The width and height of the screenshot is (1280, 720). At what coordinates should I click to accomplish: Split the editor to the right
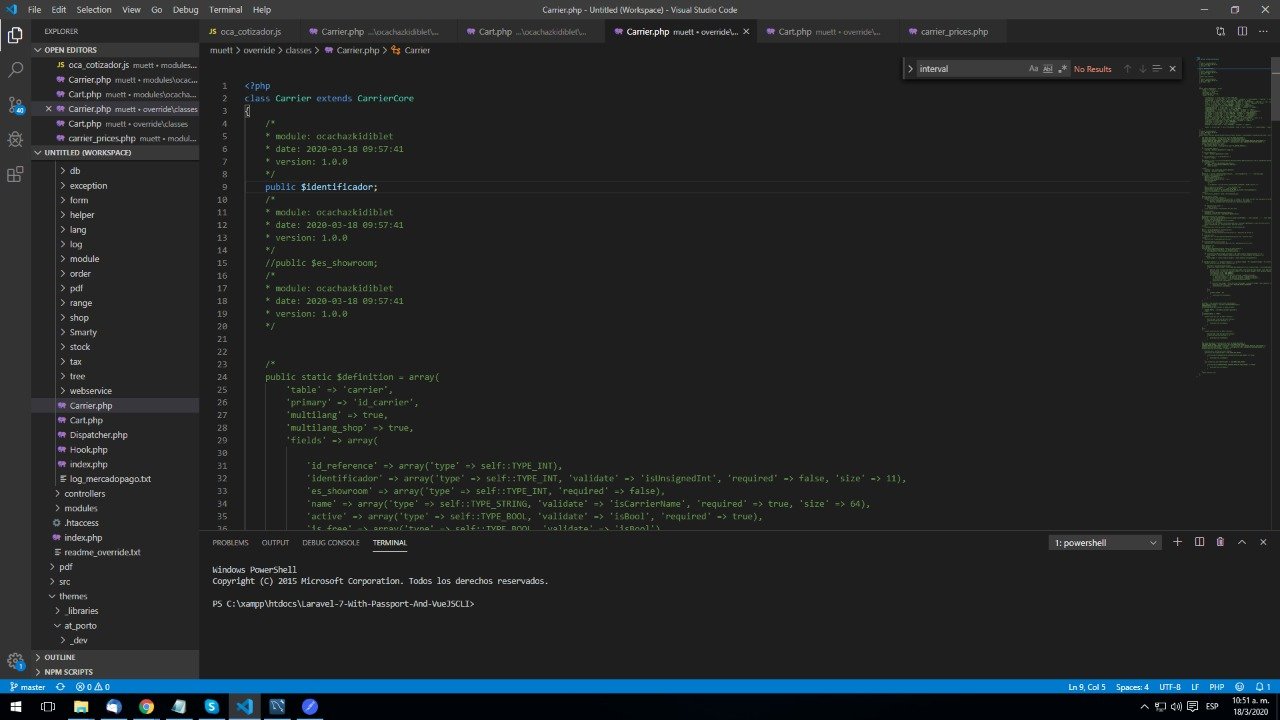[x=1242, y=32]
